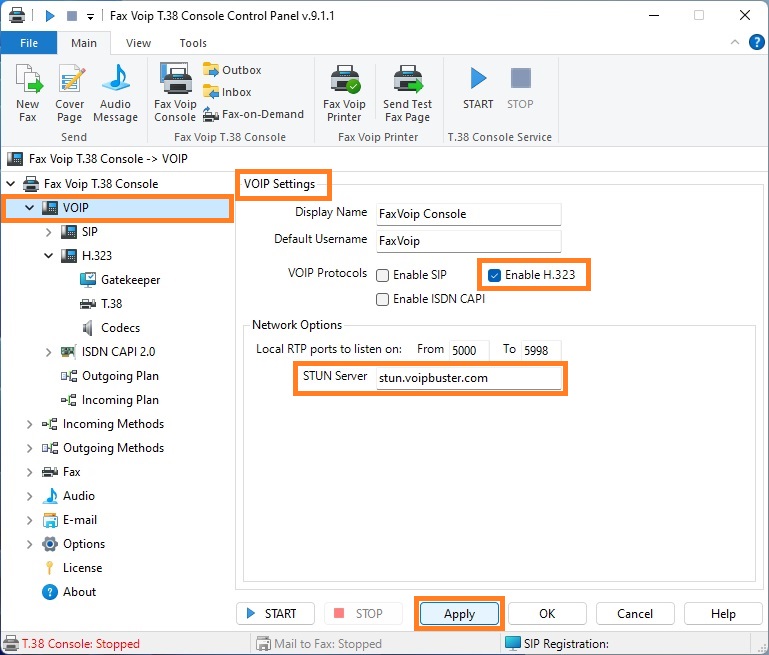Expand the Outgoing Methods branch

click(29, 448)
